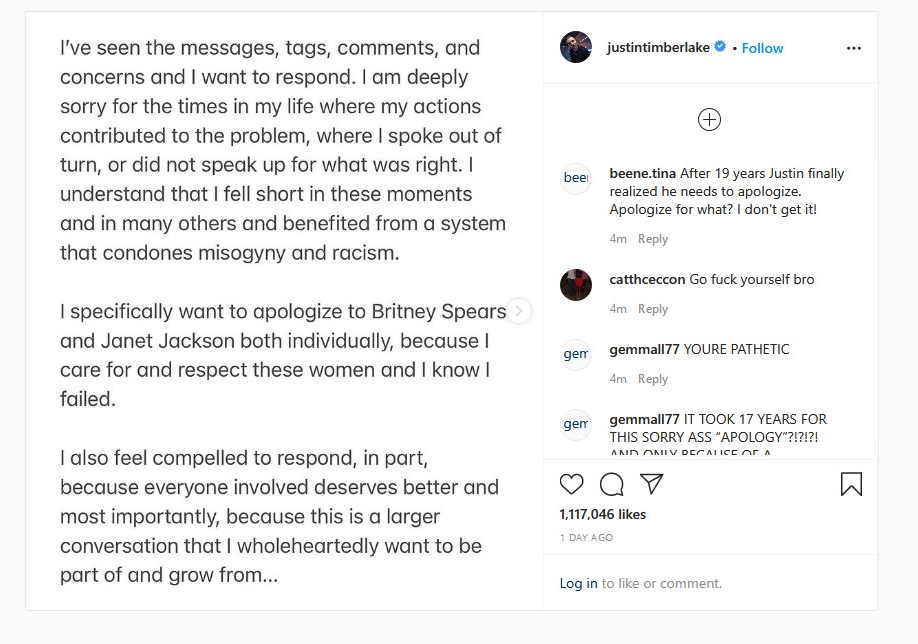Image resolution: width=918 pixels, height=644 pixels.
Task: Open justintimberlake profile picture
Action: point(576,47)
